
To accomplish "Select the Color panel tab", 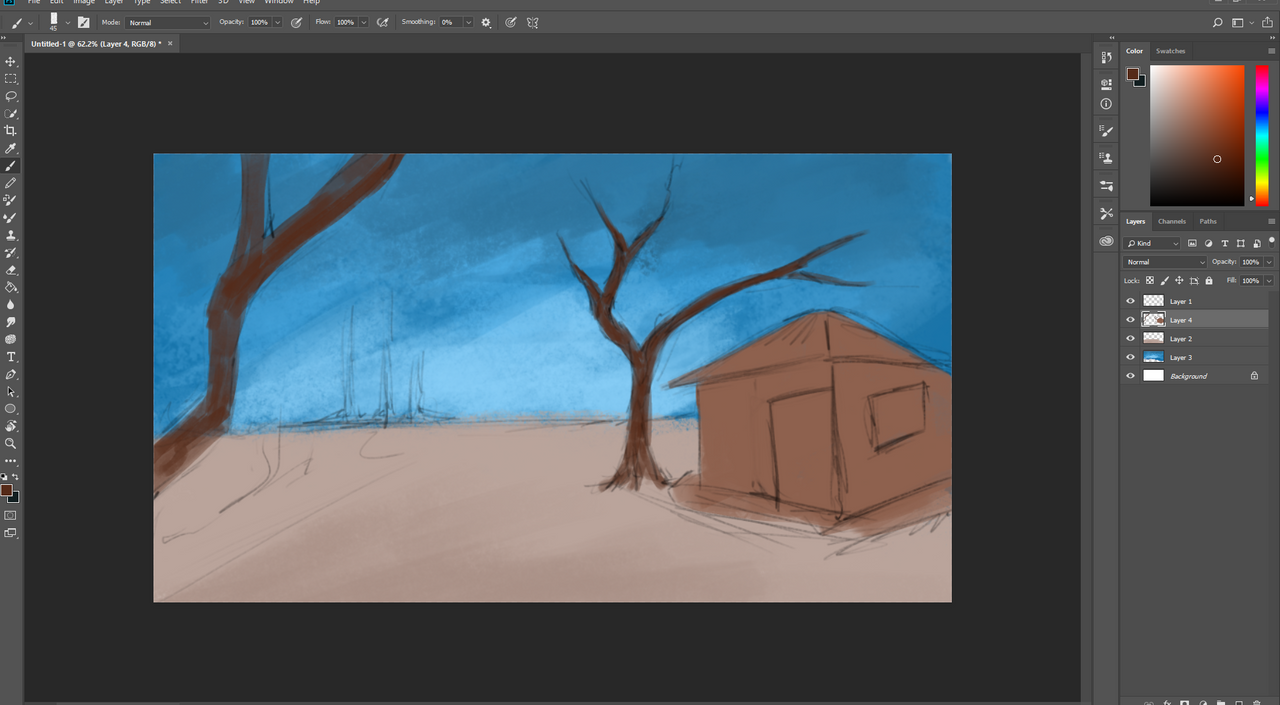I will click(x=1134, y=51).
